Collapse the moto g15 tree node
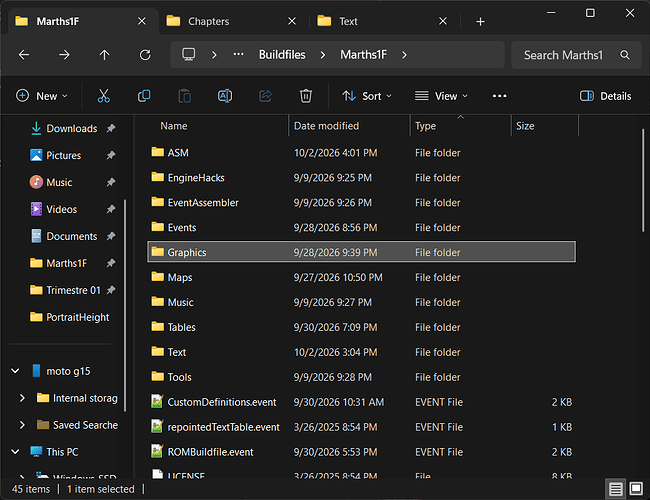650x500 pixels. (x=15, y=371)
